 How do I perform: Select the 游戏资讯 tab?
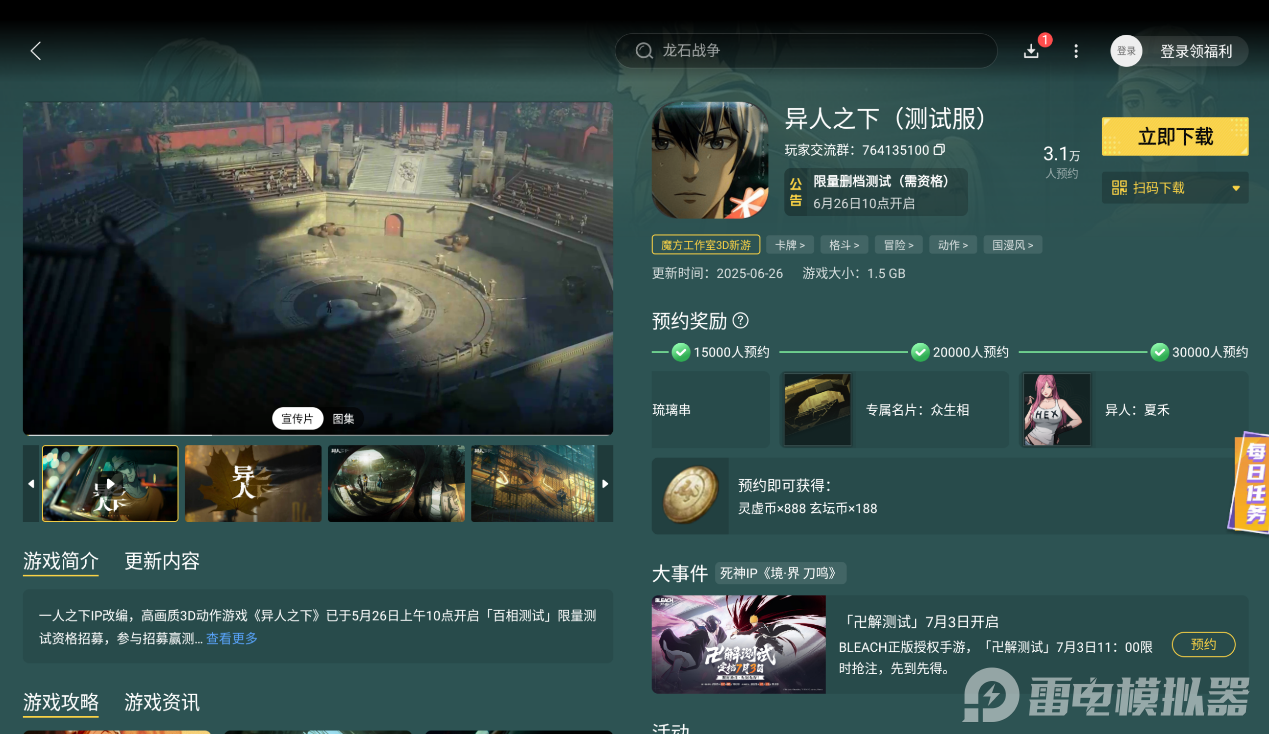tap(162, 702)
